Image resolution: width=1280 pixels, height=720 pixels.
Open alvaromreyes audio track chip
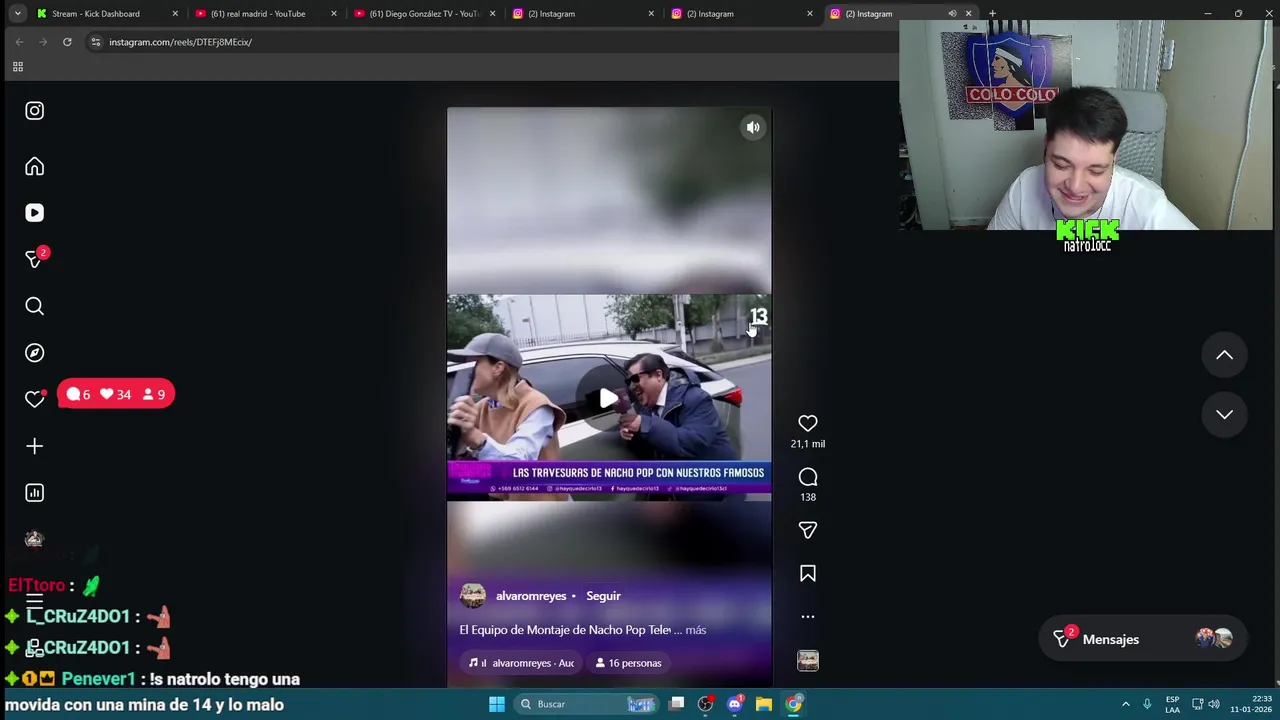[521, 663]
